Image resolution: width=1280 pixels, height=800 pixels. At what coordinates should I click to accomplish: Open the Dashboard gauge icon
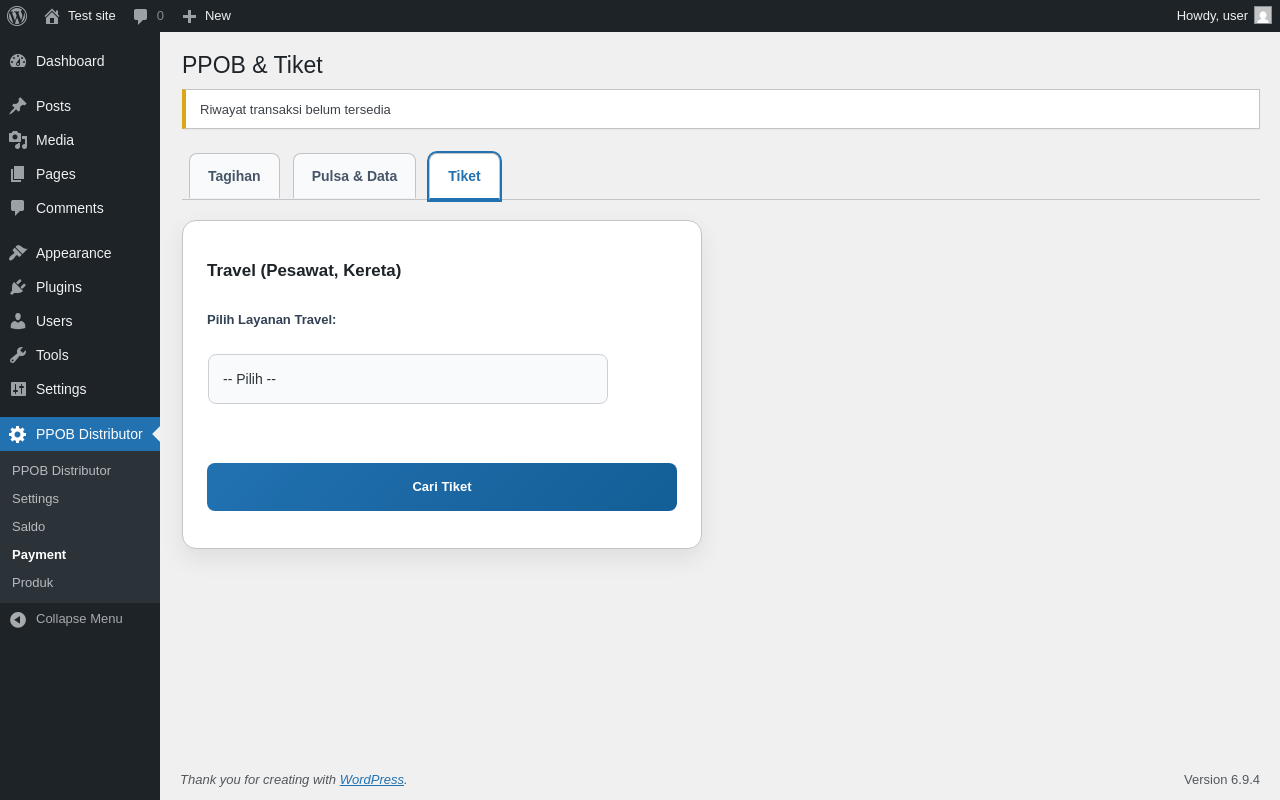[18, 61]
